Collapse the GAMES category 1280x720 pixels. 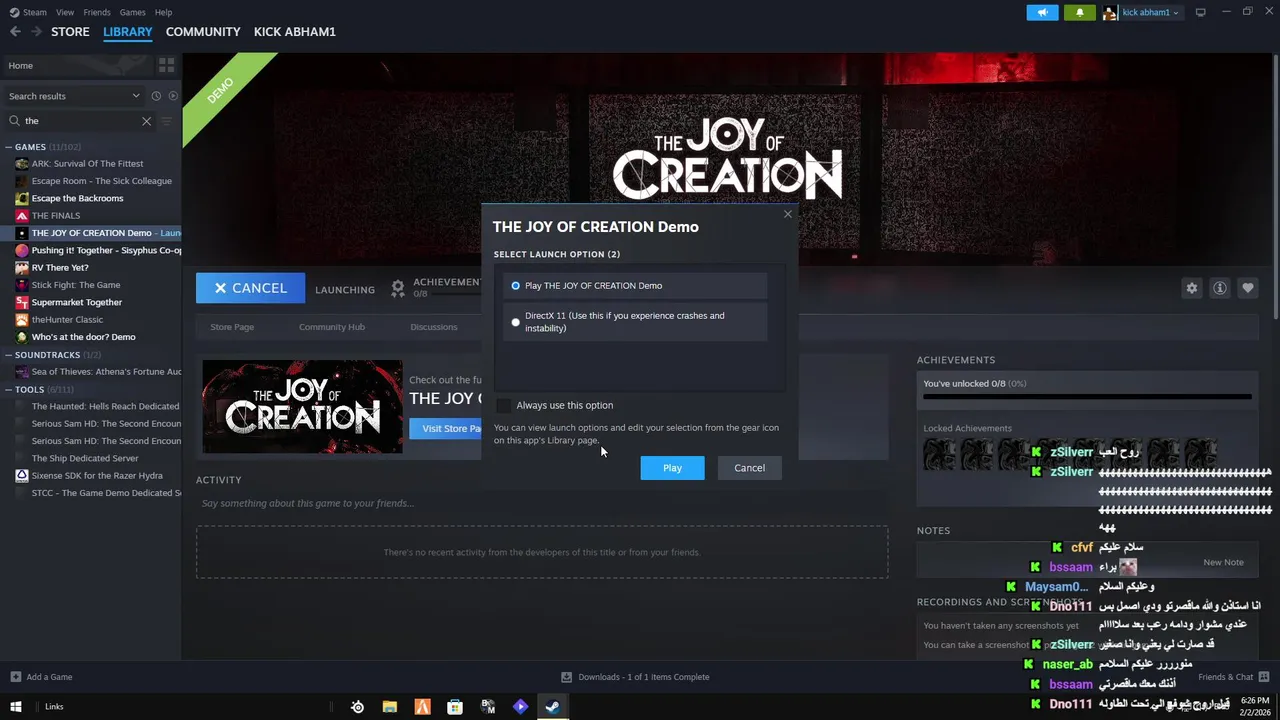pyautogui.click(x=9, y=147)
